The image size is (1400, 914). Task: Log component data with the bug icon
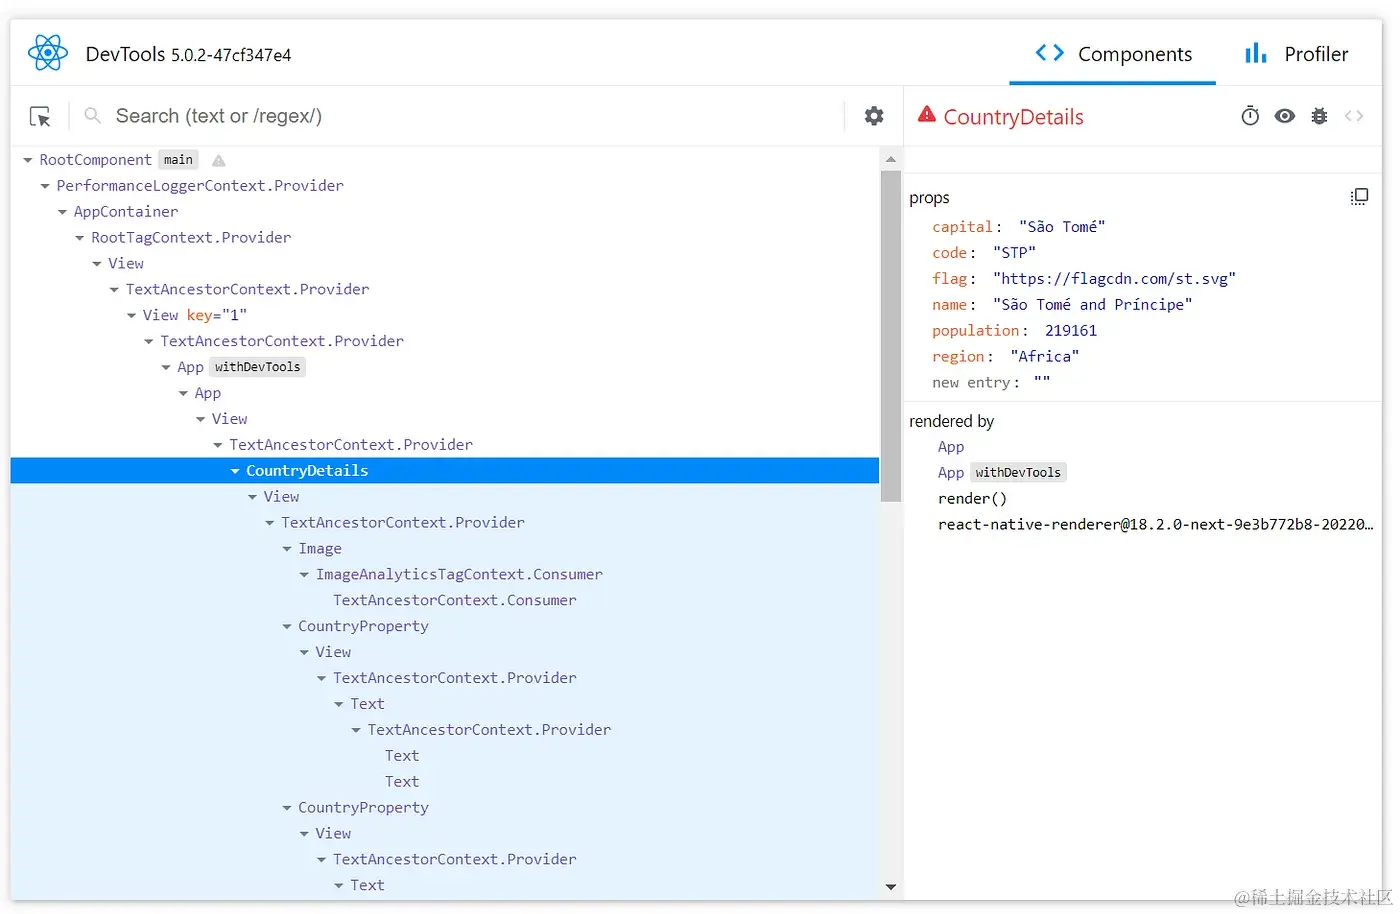pos(1319,116)
